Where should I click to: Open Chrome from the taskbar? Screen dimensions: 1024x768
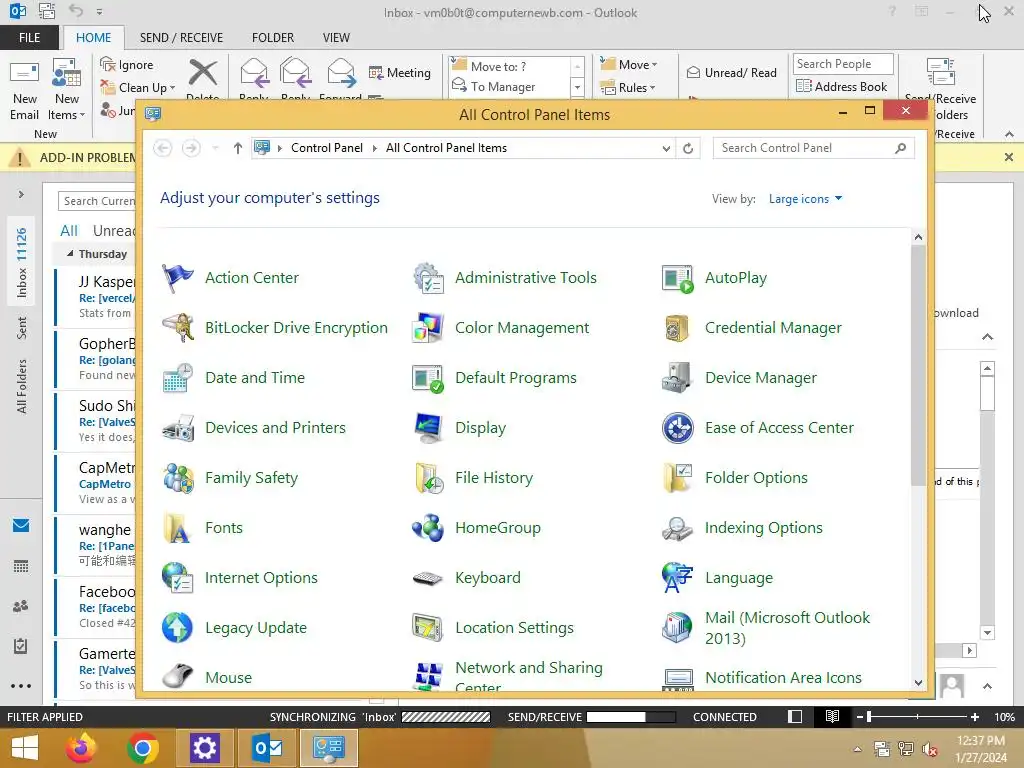[x=142, y=748]
